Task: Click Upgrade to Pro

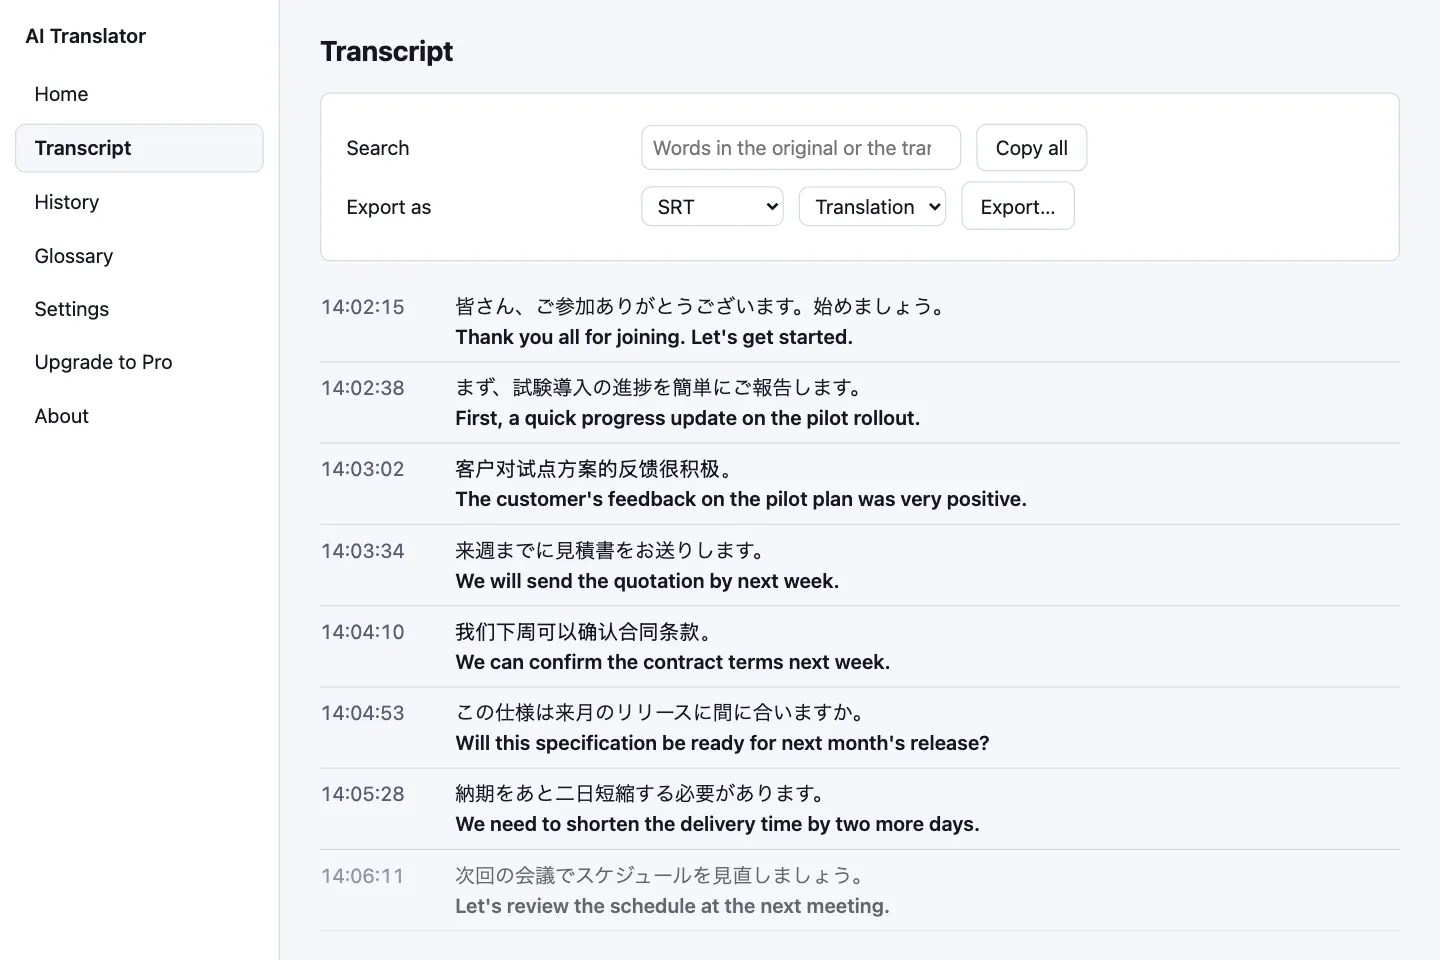Action: [x=139, y=362]
